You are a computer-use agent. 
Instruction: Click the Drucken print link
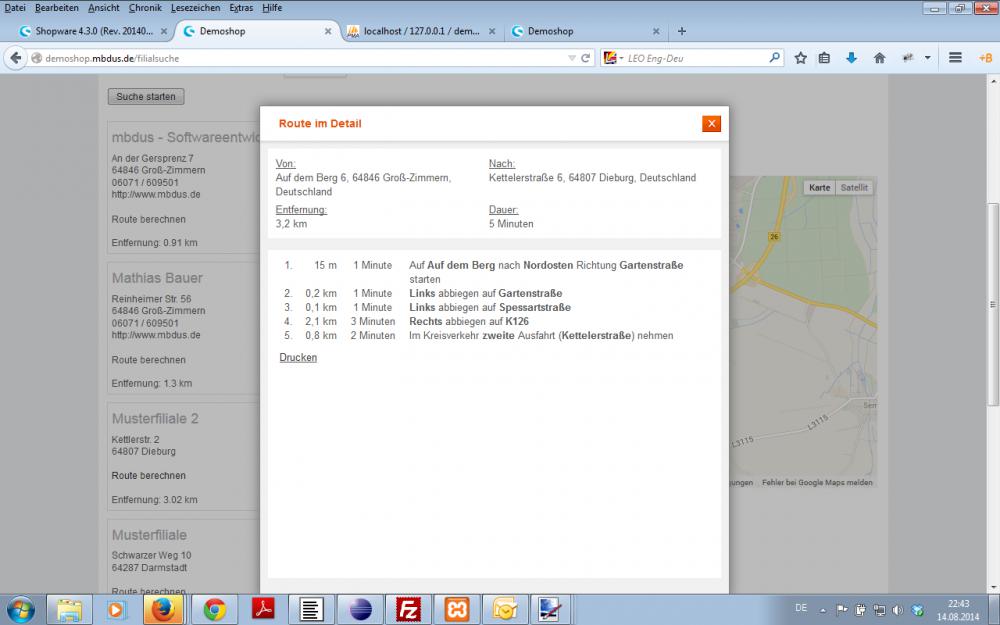pyautogui.click(x=298, y=357)
